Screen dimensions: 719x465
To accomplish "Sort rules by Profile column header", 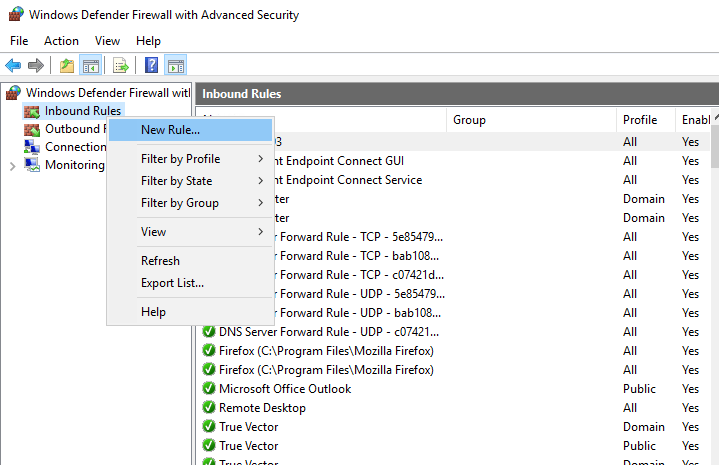I will (x=646, y=120).
